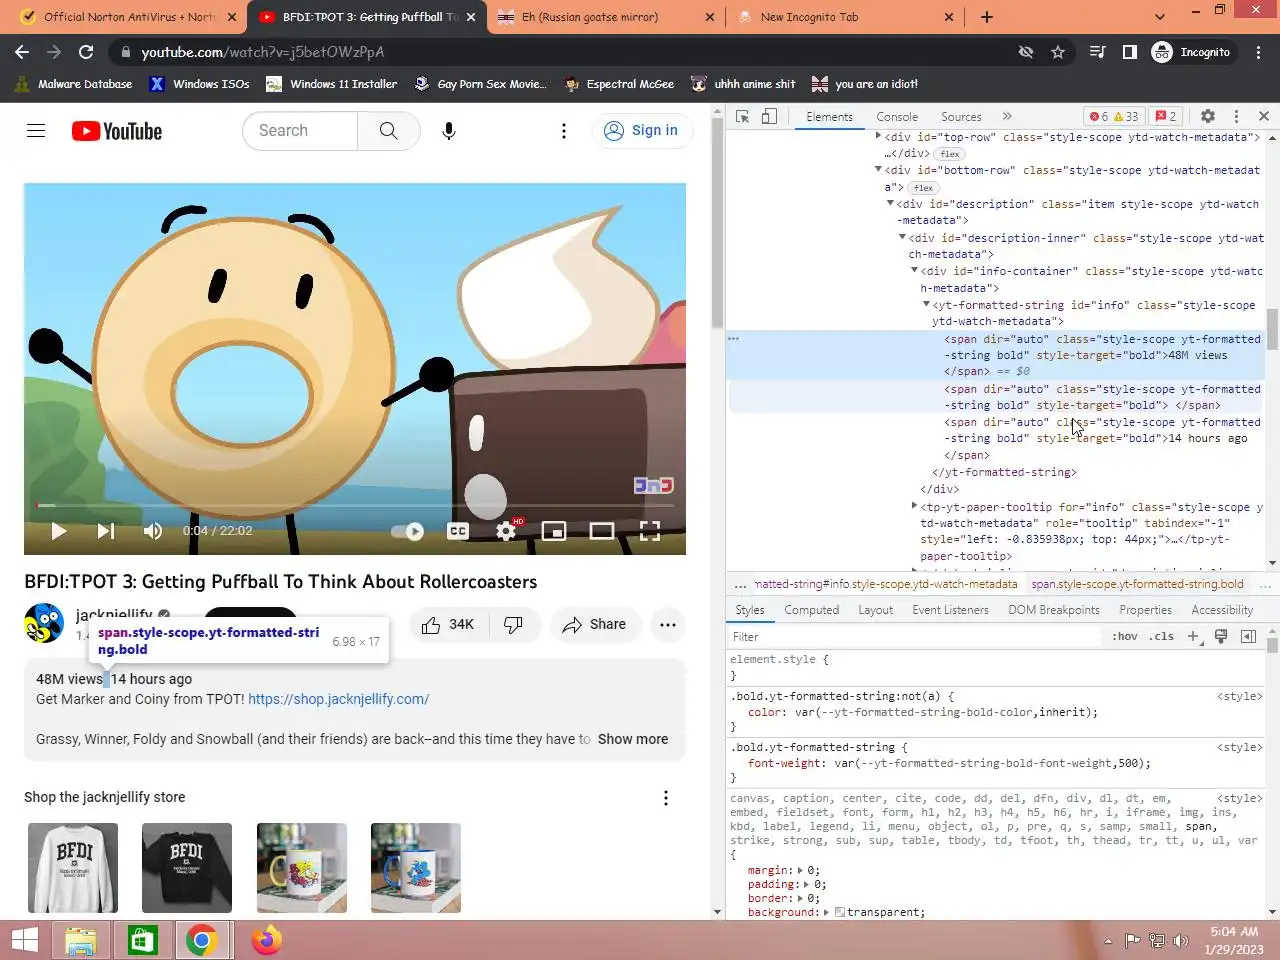Switch to DevTools Sources tab
This screenshot has width=1280, height=960.
(961, 117)
